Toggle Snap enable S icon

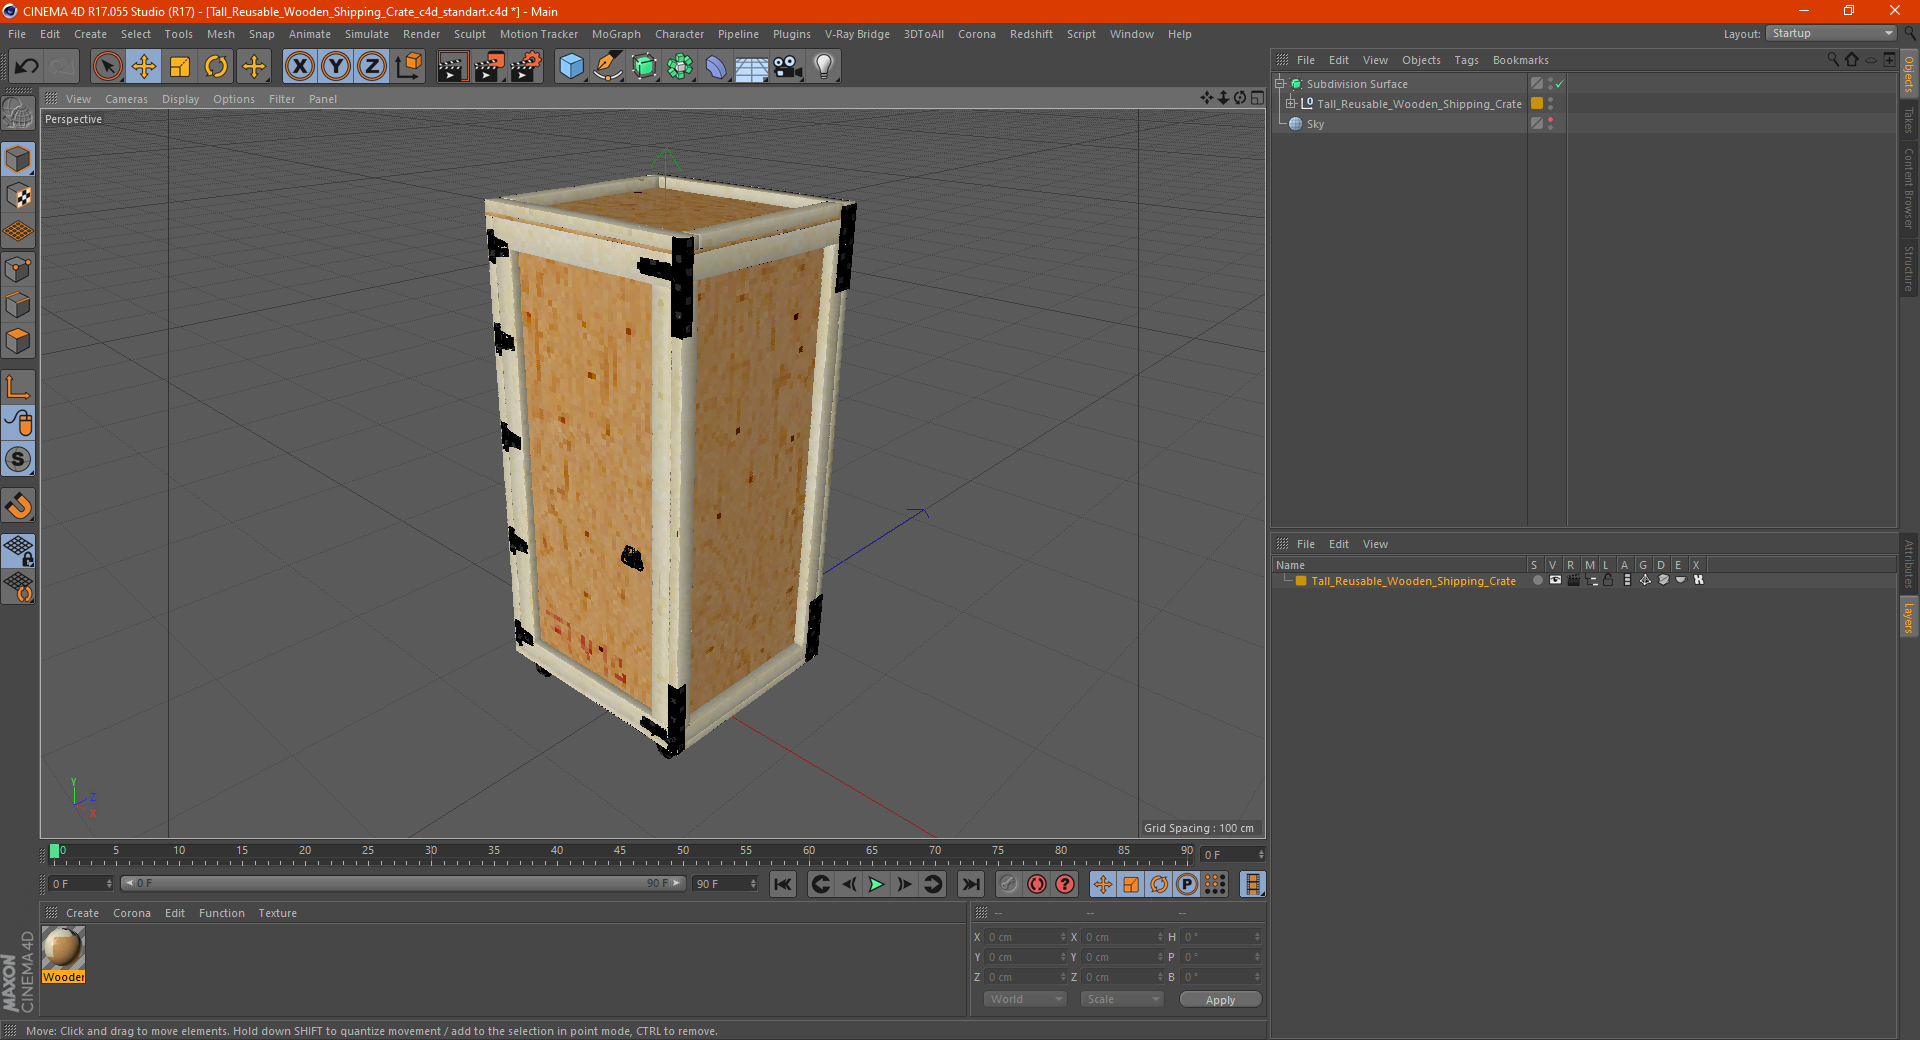click(19, 459)
